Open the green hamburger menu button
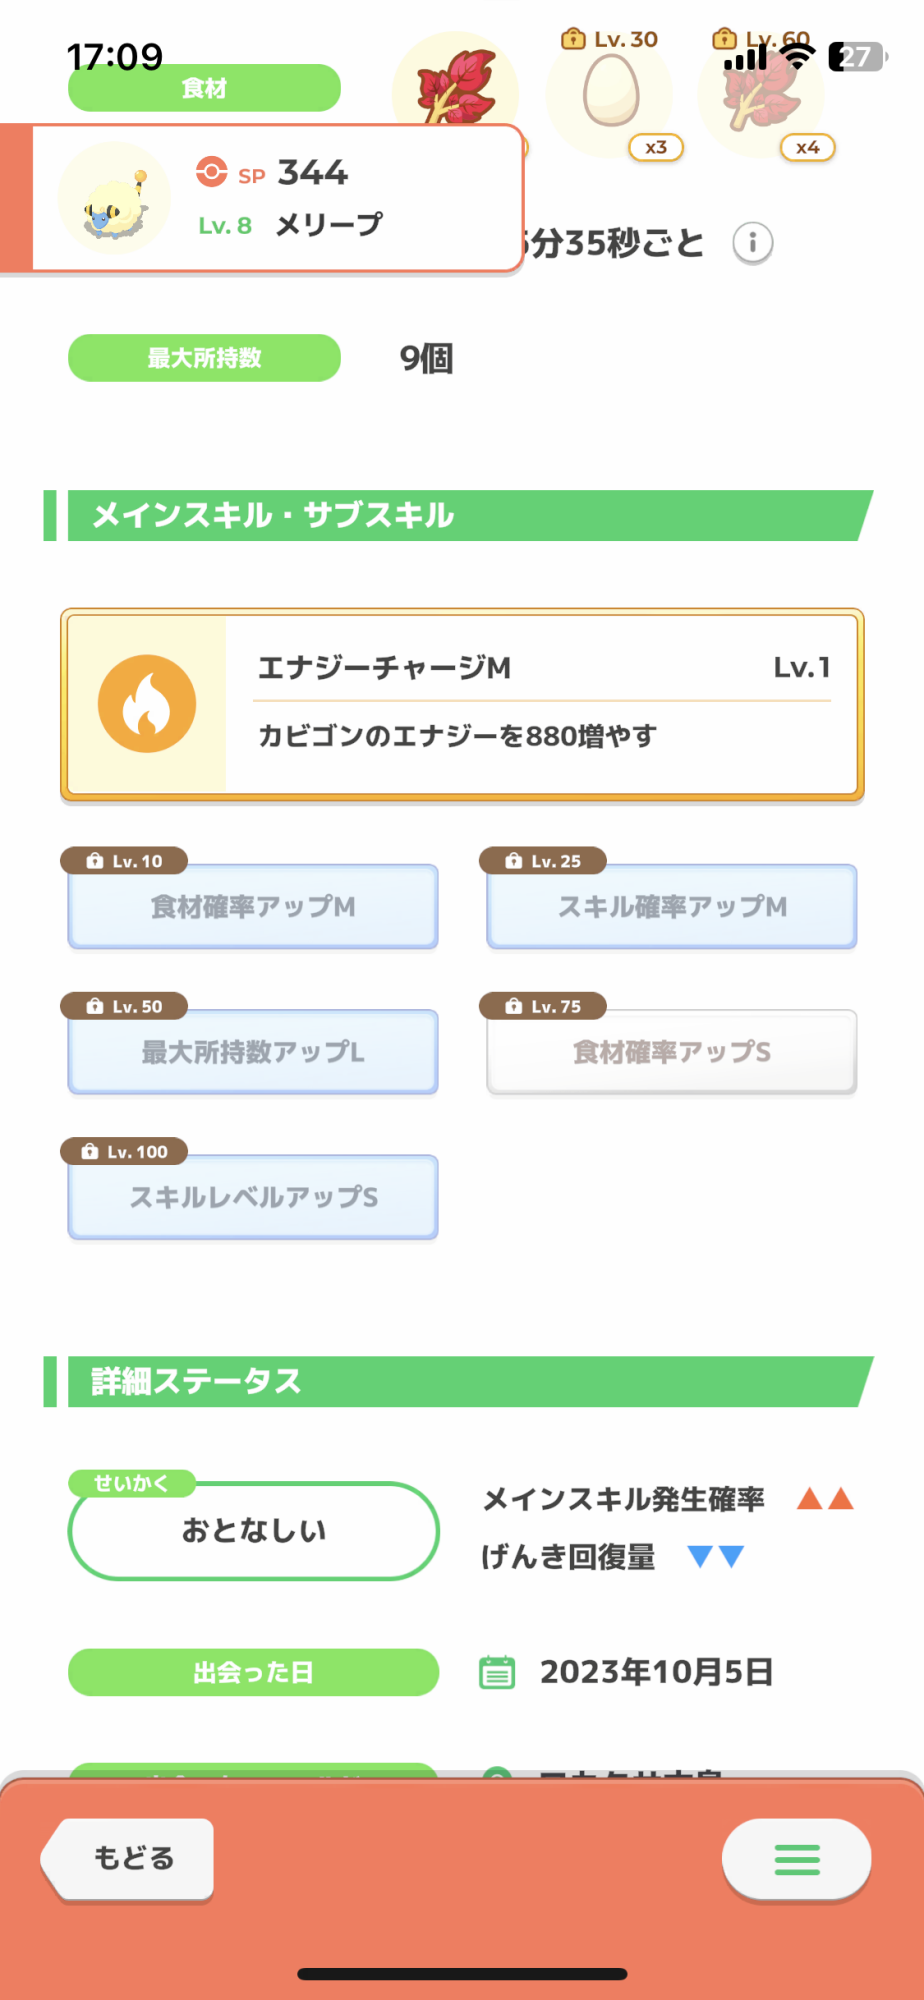Viewport: 924px width, 2000px height. tap(797, 1859)
